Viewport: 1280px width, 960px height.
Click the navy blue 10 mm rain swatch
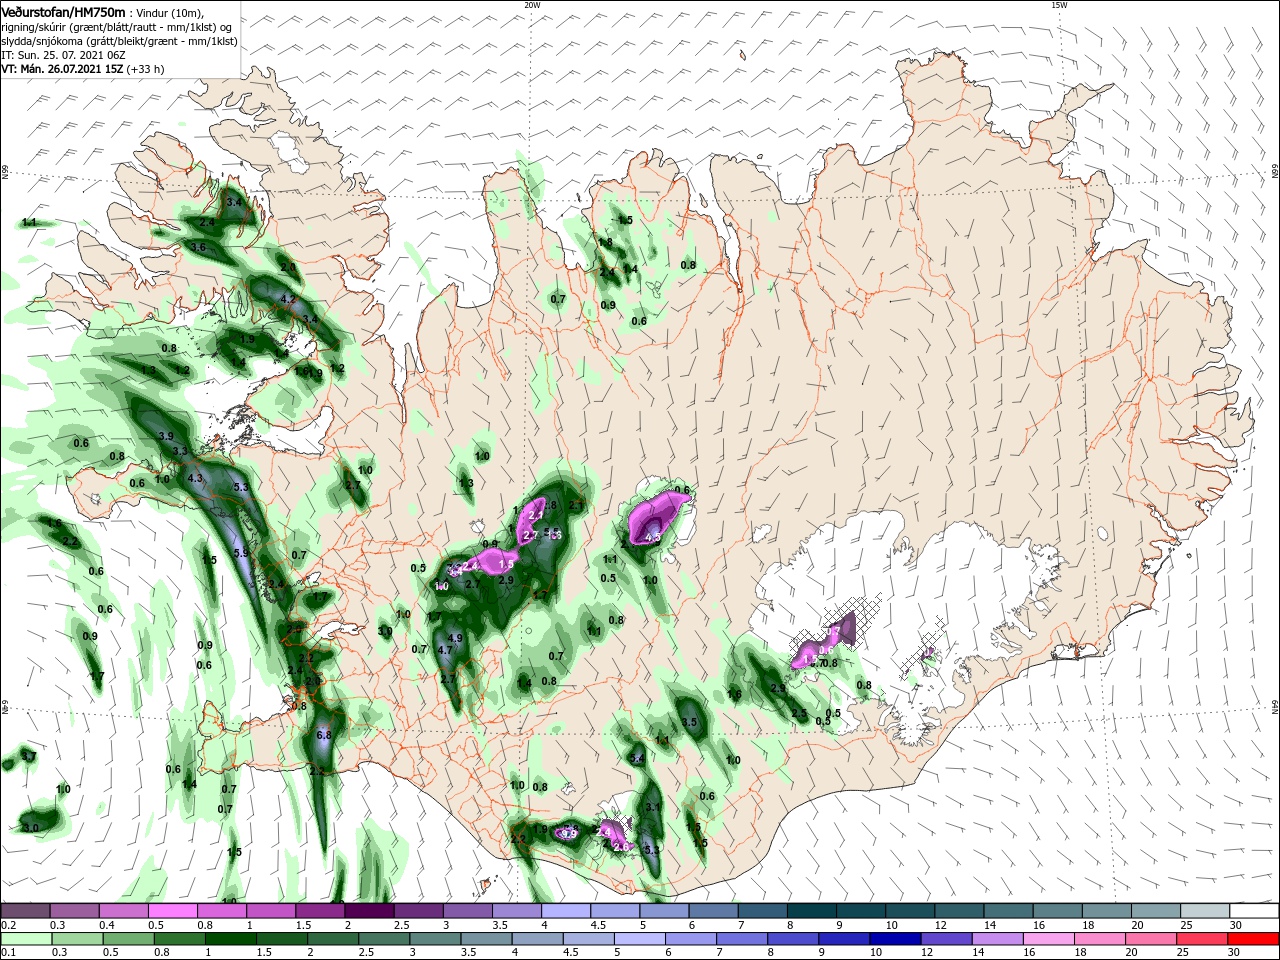coord(896,938)
